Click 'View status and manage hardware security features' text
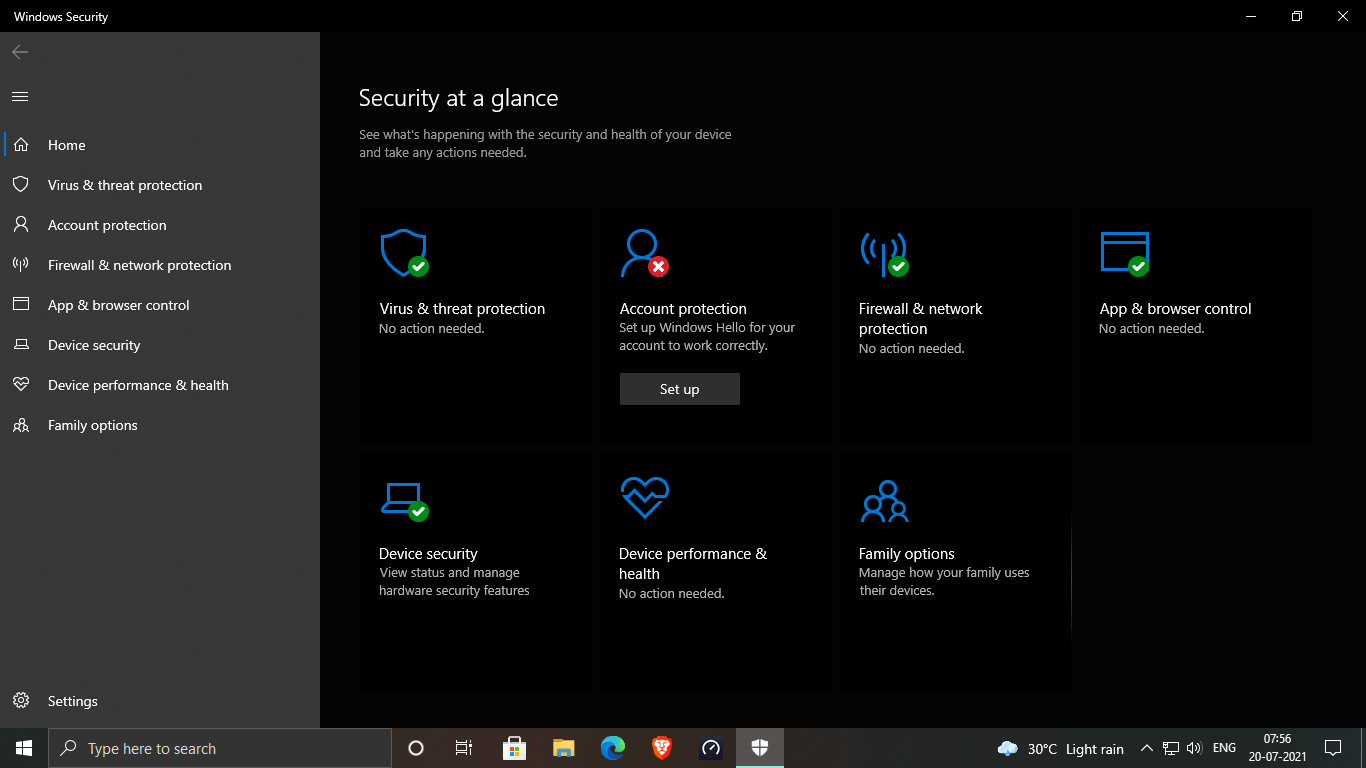 (454, 582)
